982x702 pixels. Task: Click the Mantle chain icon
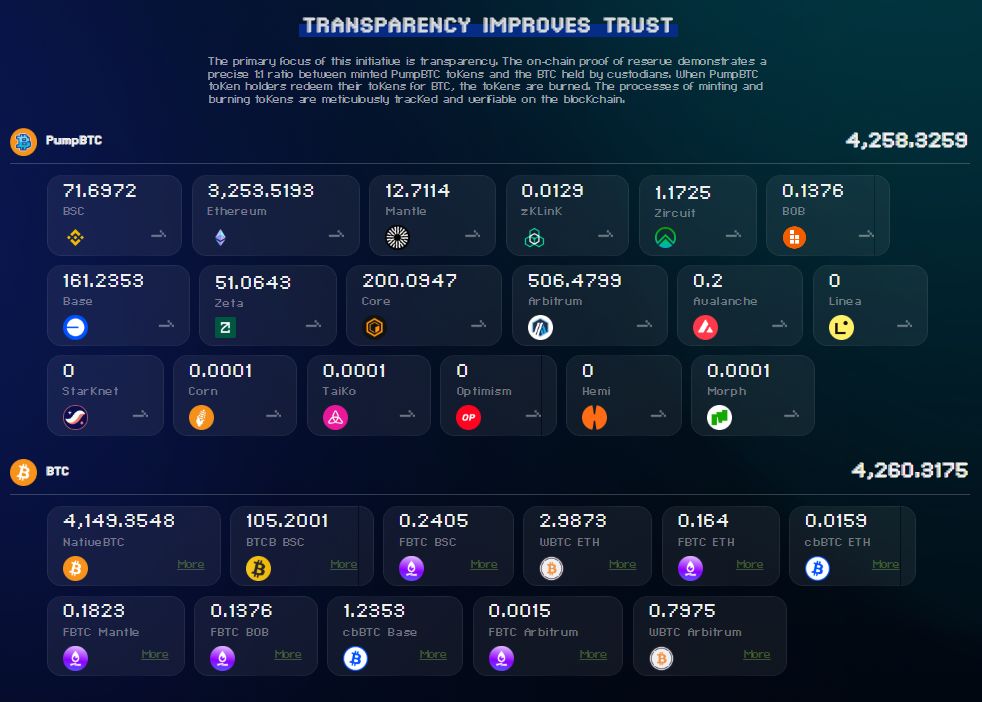(x=397, y=237)
